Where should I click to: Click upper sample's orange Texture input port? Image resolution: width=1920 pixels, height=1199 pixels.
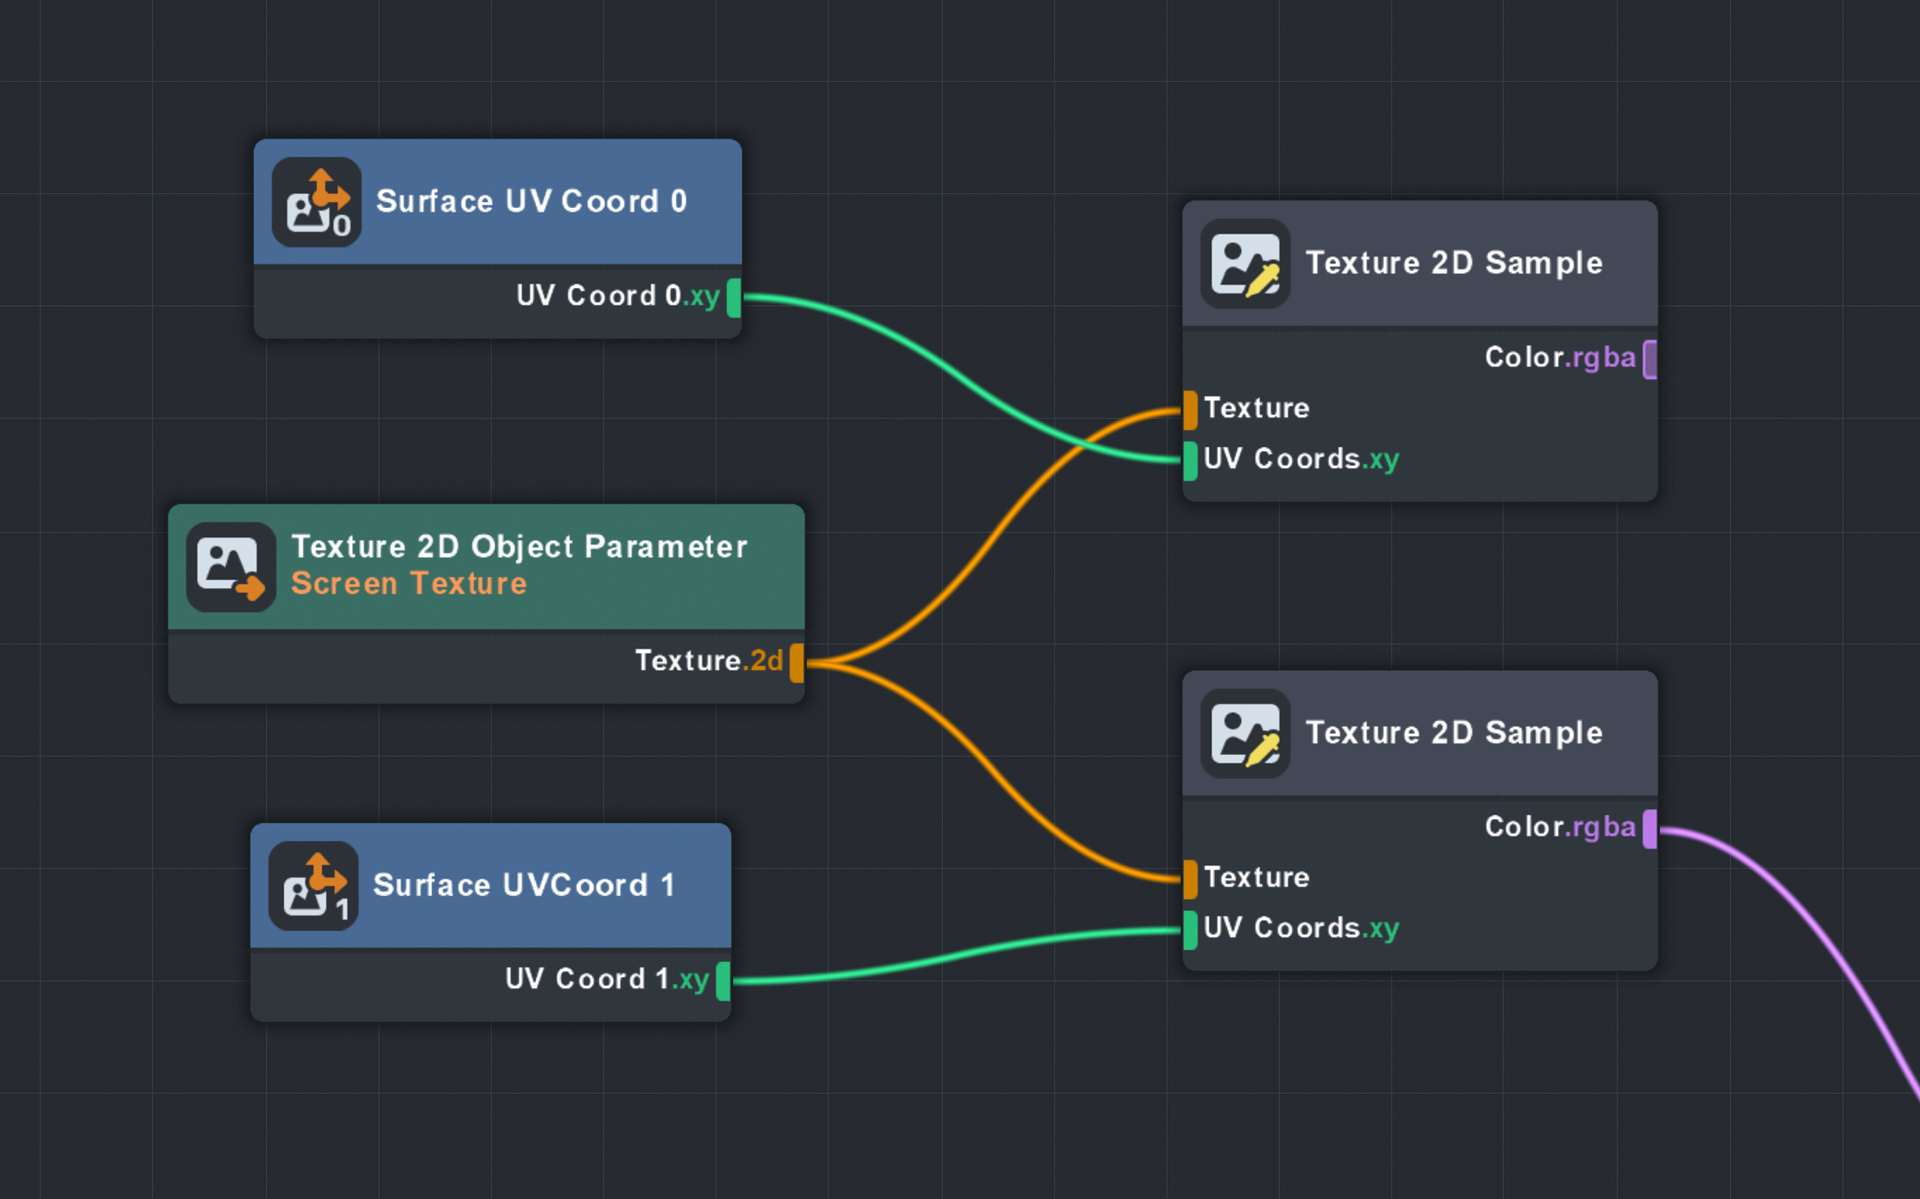tap(1190, 410)
